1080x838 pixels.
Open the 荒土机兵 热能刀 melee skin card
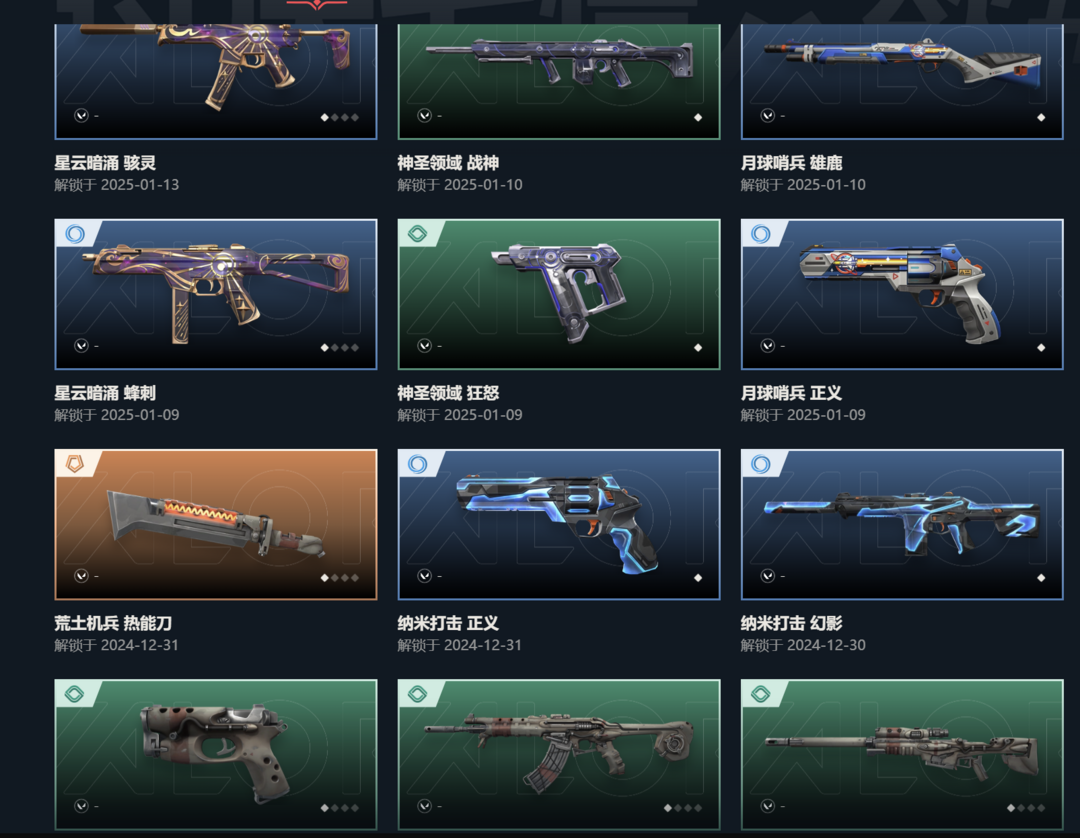[x=216, y=525]
